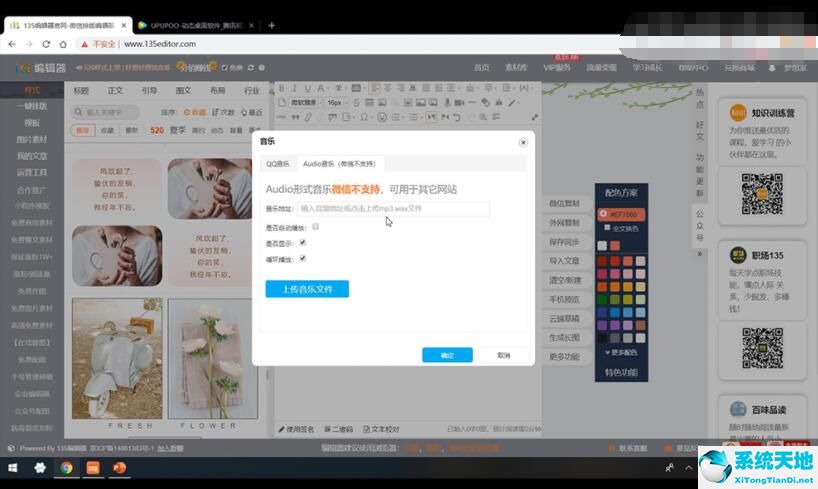Pick the green swatch in 配色方案
This screenshot has height=489, width=818.
[x=602, y=300]
